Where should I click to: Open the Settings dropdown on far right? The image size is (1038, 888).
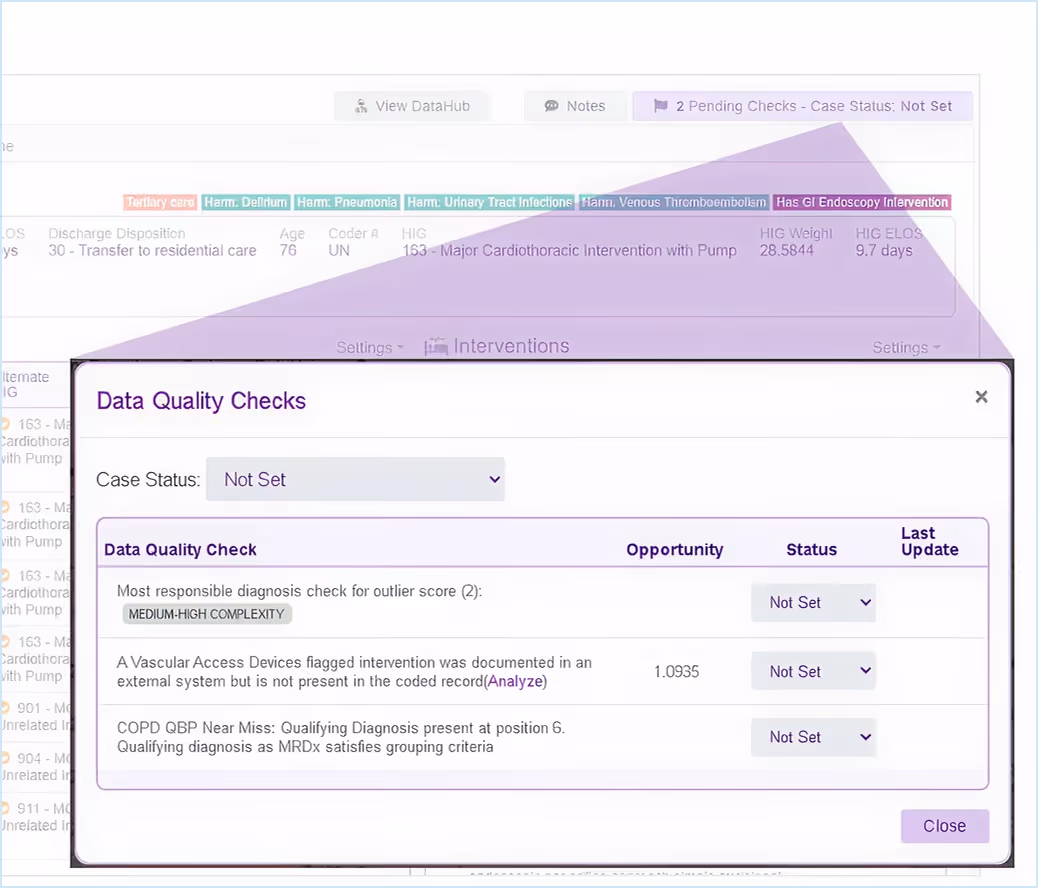pos(906,348)
